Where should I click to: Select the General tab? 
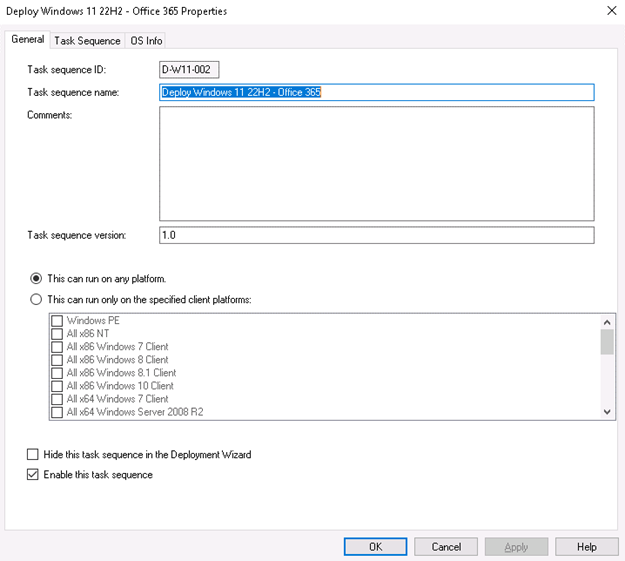pyautogui.click(x=27, y=40)
